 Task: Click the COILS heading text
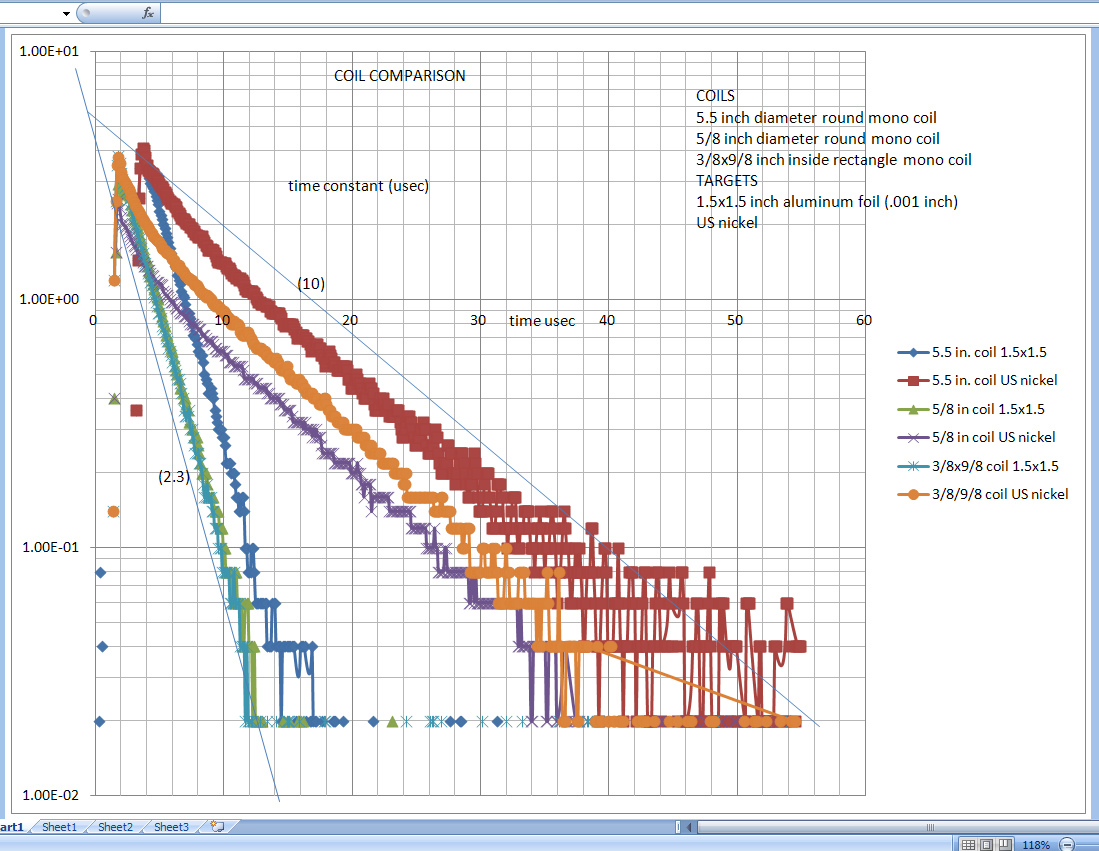(715, 96)
